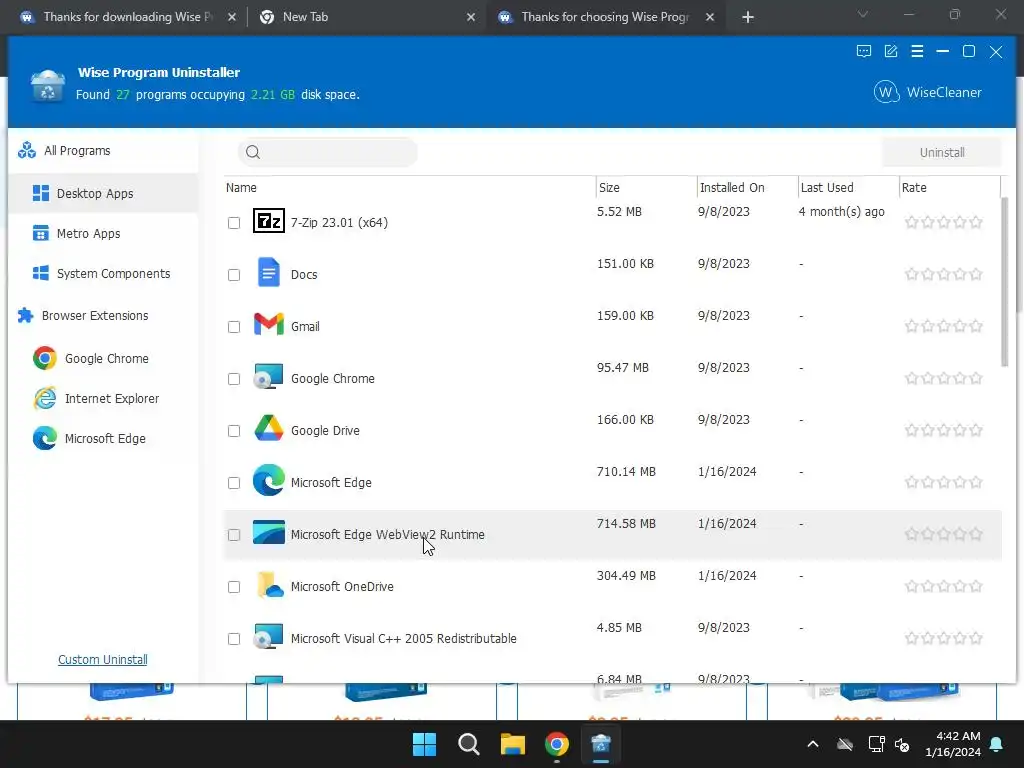The height and width of the screenshot is (768, 1024).
Task: Rate 7-Zip using its star rating
Action: pos(943,222)
